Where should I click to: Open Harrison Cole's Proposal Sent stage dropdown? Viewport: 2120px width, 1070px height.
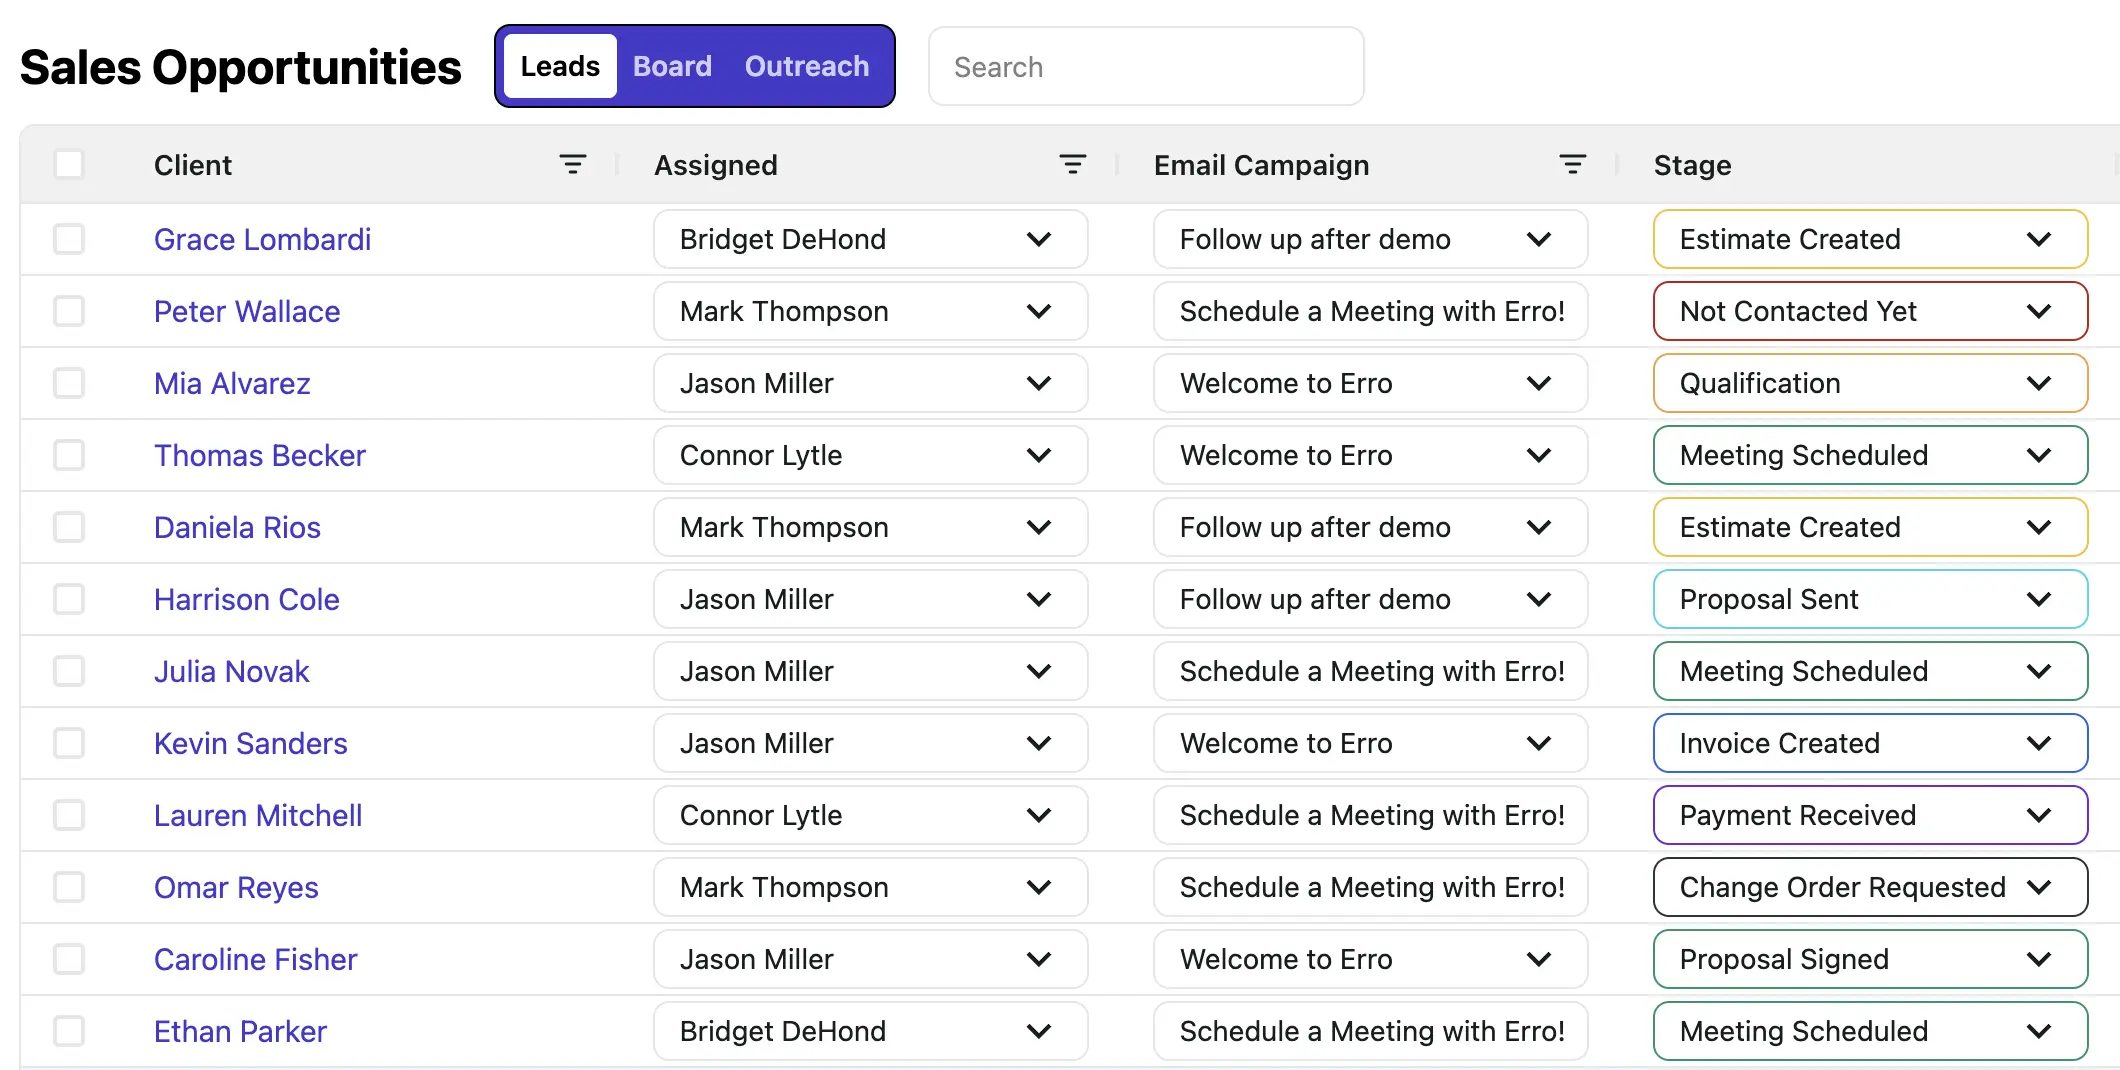click(1870, 600)
